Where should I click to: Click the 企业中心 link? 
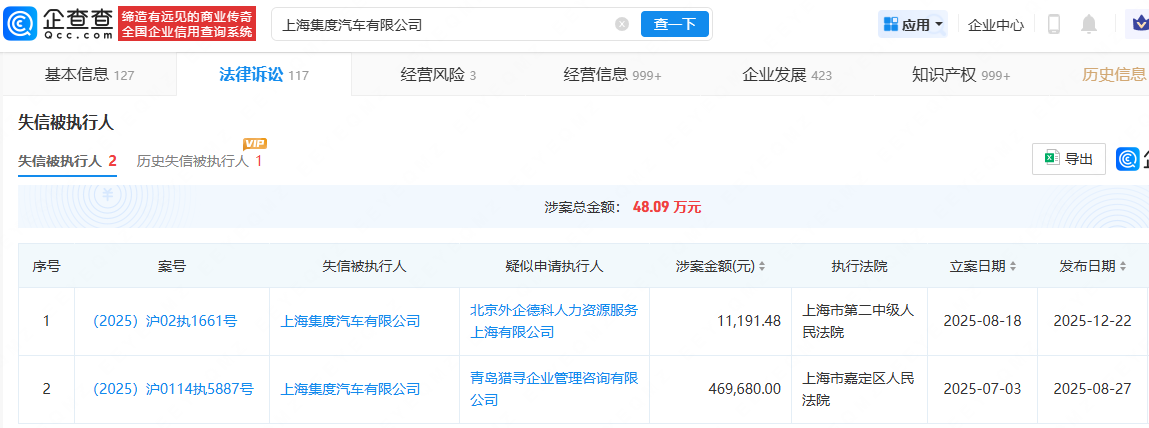(x=995, y=24)
